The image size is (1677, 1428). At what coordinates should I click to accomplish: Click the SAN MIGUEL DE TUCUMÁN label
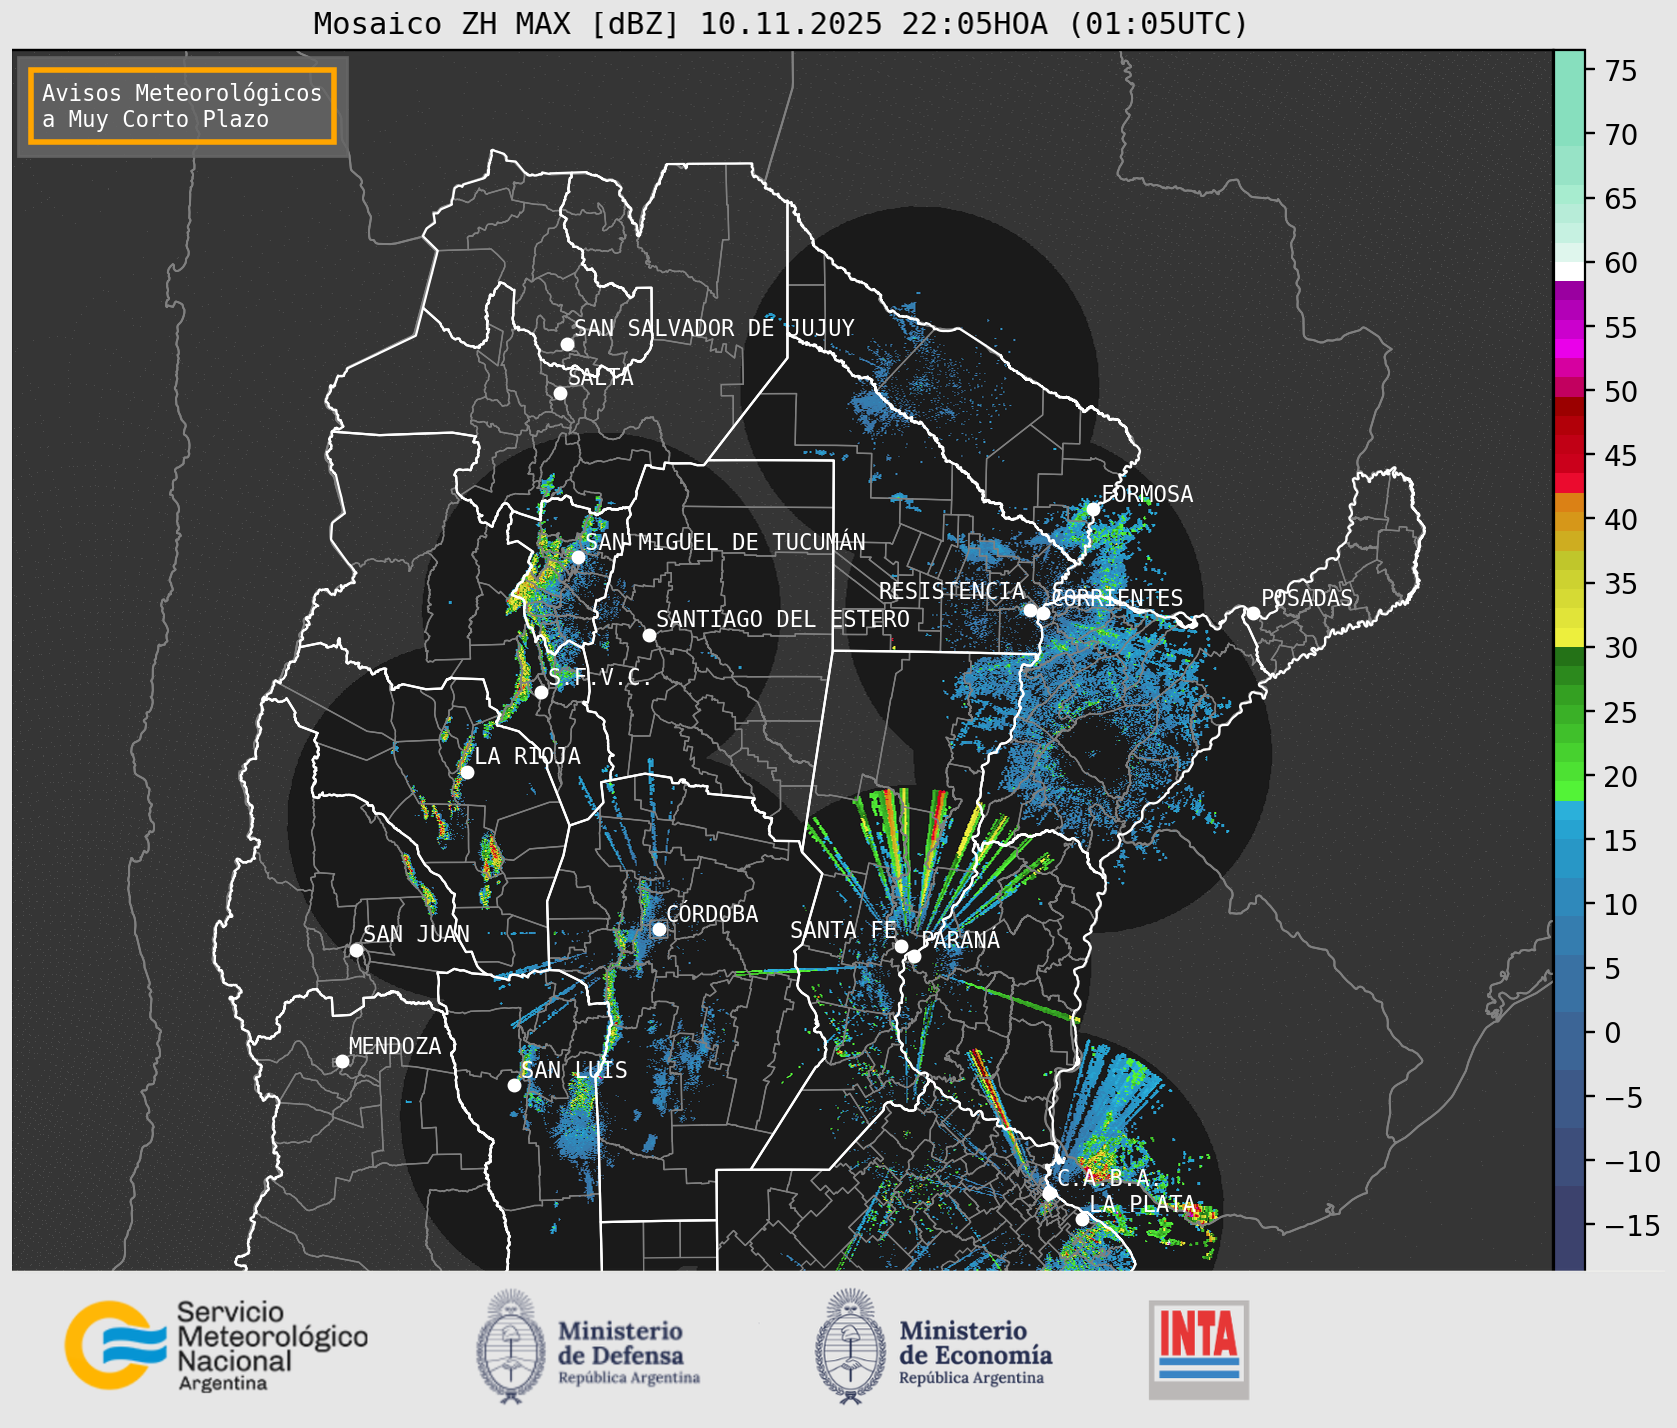point(725,542)
